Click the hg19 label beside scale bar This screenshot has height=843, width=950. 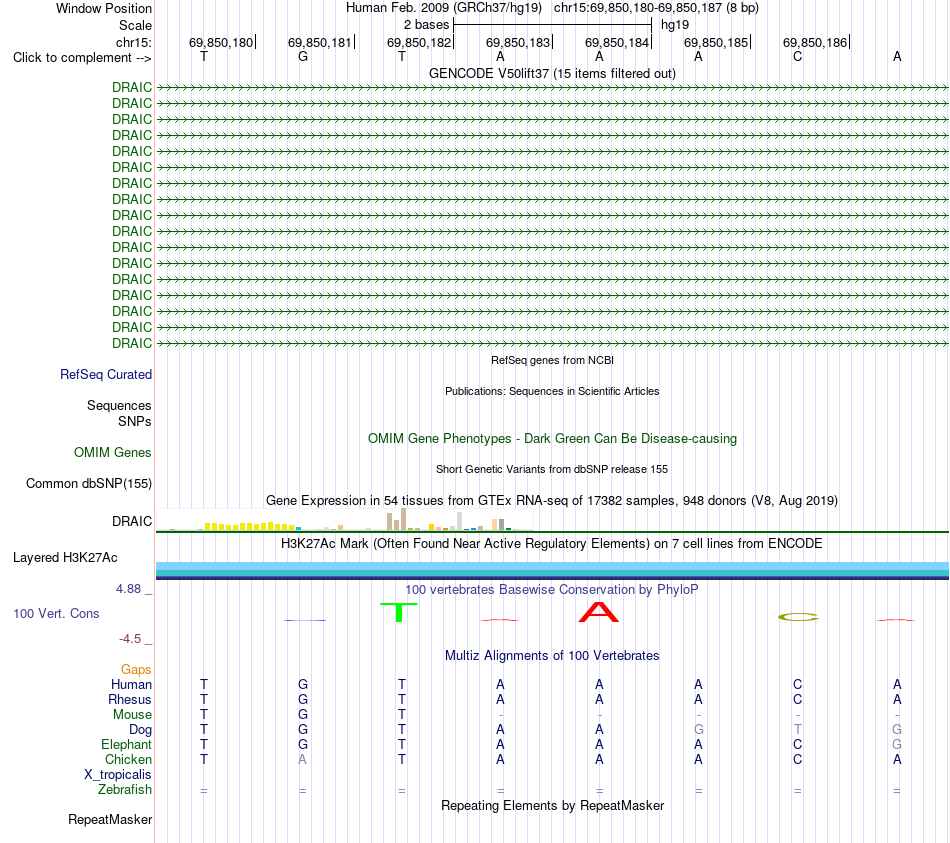(675, 25)
